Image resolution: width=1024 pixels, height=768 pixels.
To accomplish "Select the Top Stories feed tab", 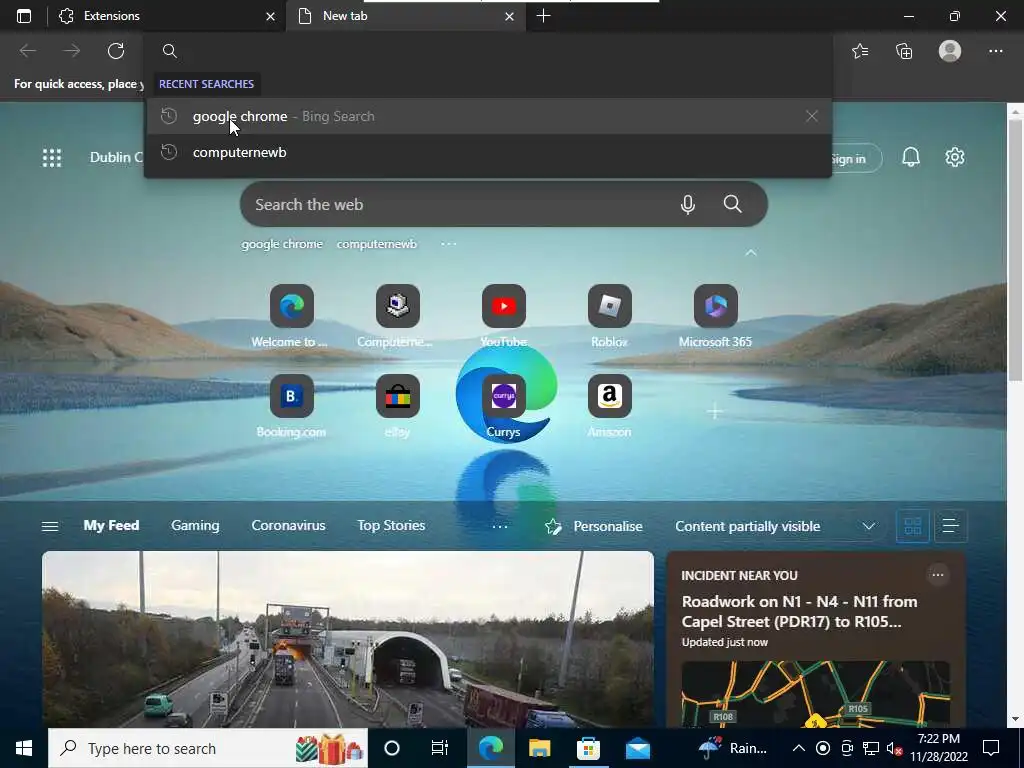I will (x=391, y=526).
